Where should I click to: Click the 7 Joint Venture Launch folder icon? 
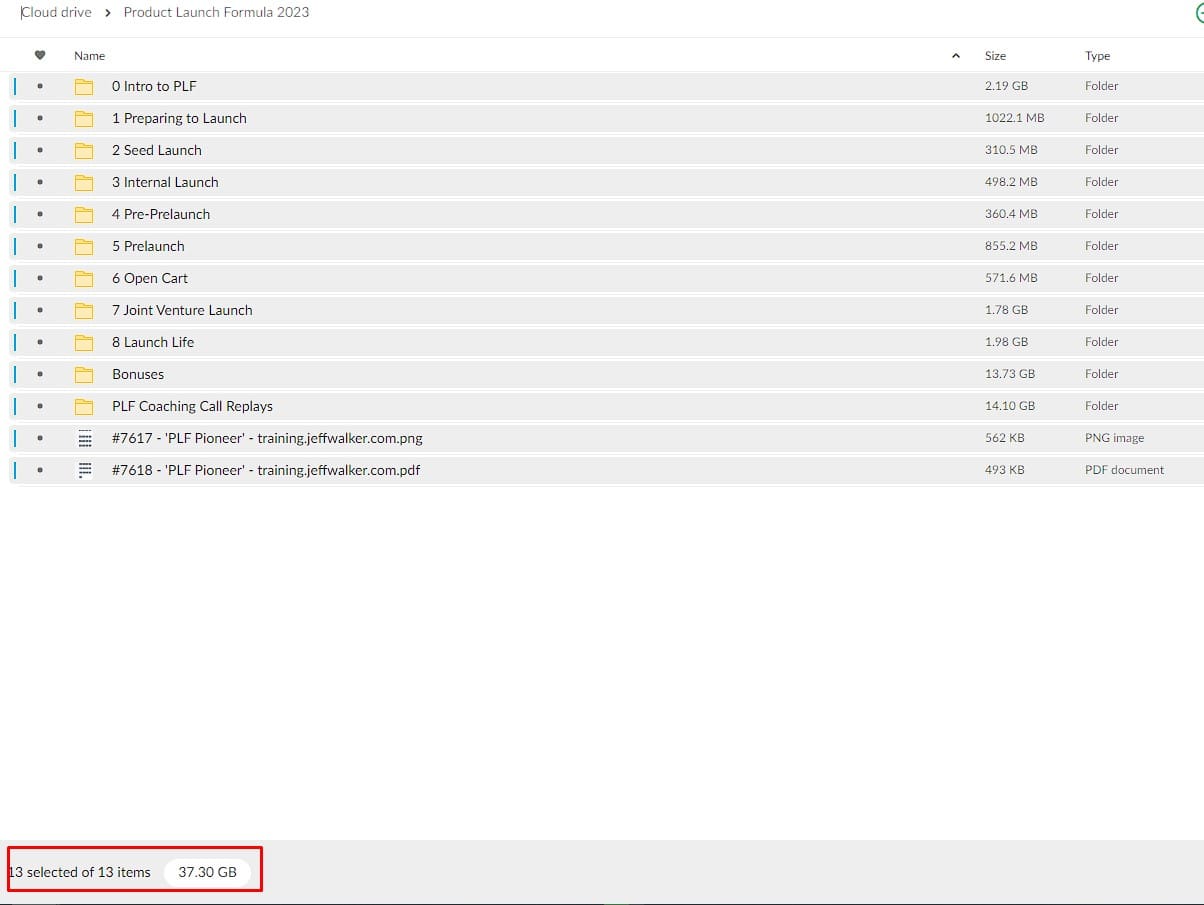(84, 310)
